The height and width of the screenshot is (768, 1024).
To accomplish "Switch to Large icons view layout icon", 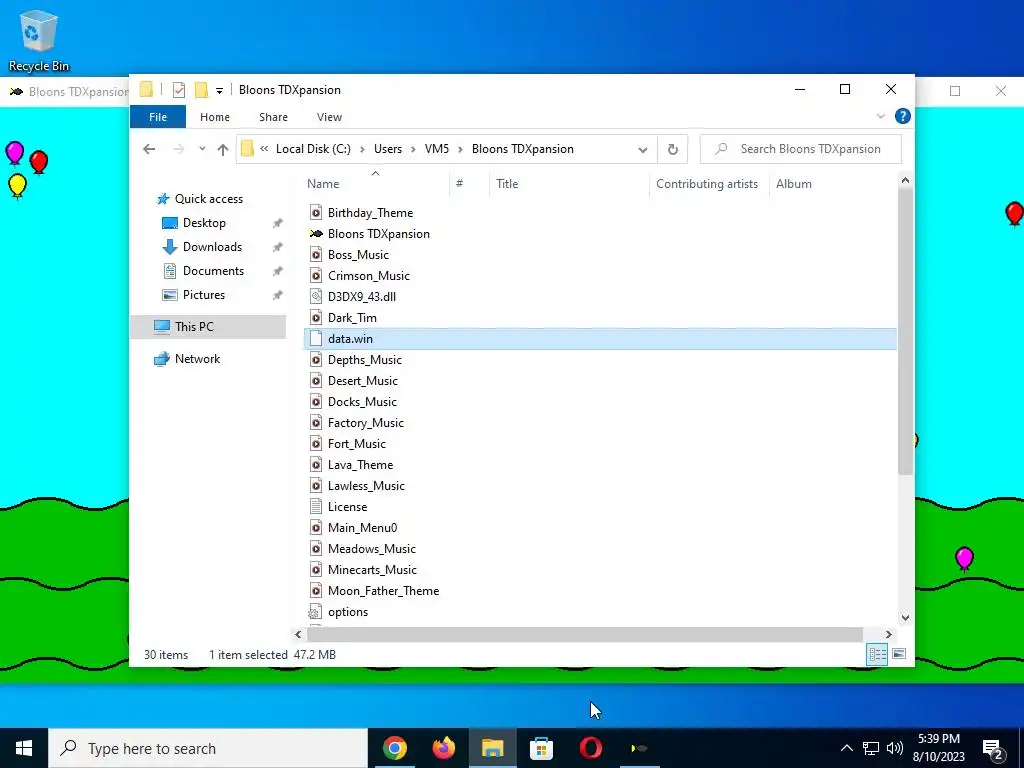I will (x=899, y=654).
